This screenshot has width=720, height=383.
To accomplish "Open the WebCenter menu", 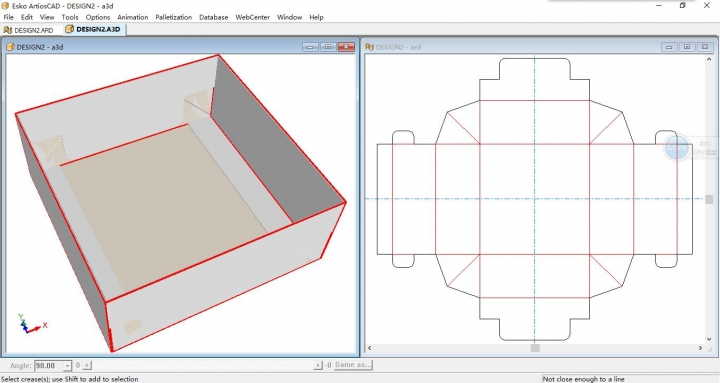I will tap(253, 17).
